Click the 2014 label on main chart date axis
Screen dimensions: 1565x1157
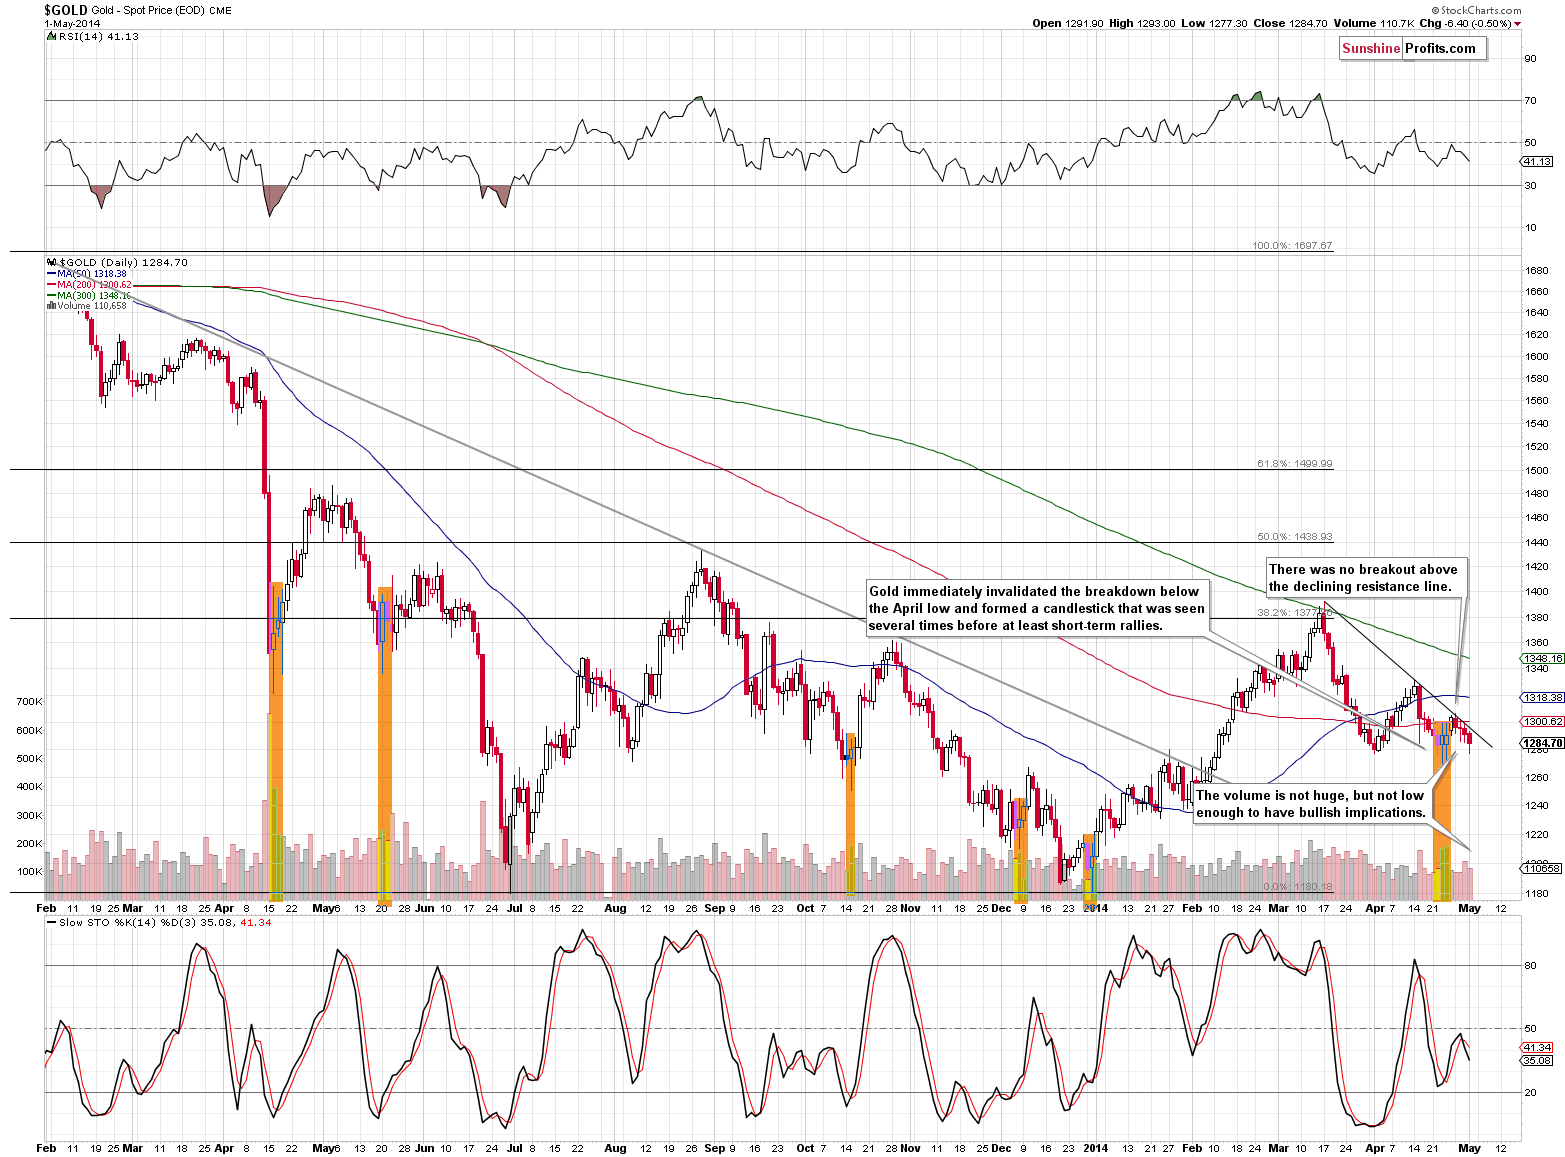pos(1095,908)
